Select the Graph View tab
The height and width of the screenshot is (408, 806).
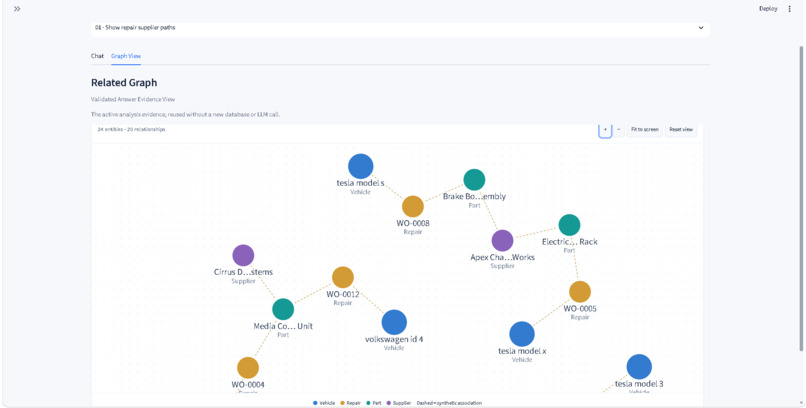[x=126, y=56]
